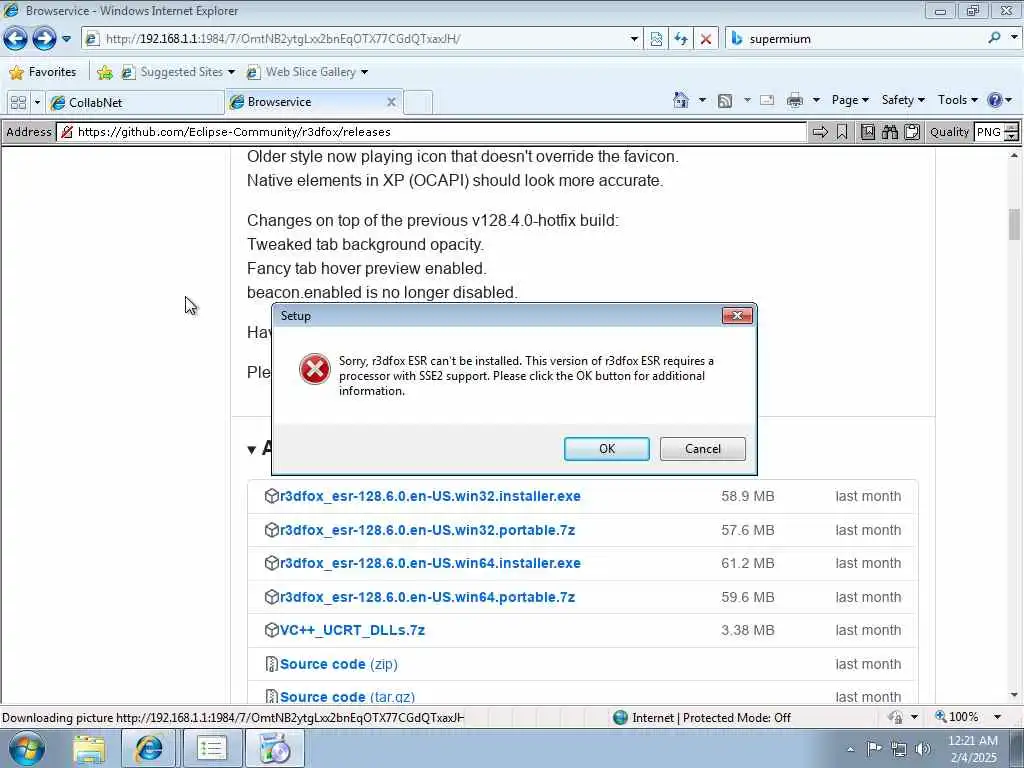Close the Browservice tab
This screenshot has height=768, width=1024.
(391, 102)
